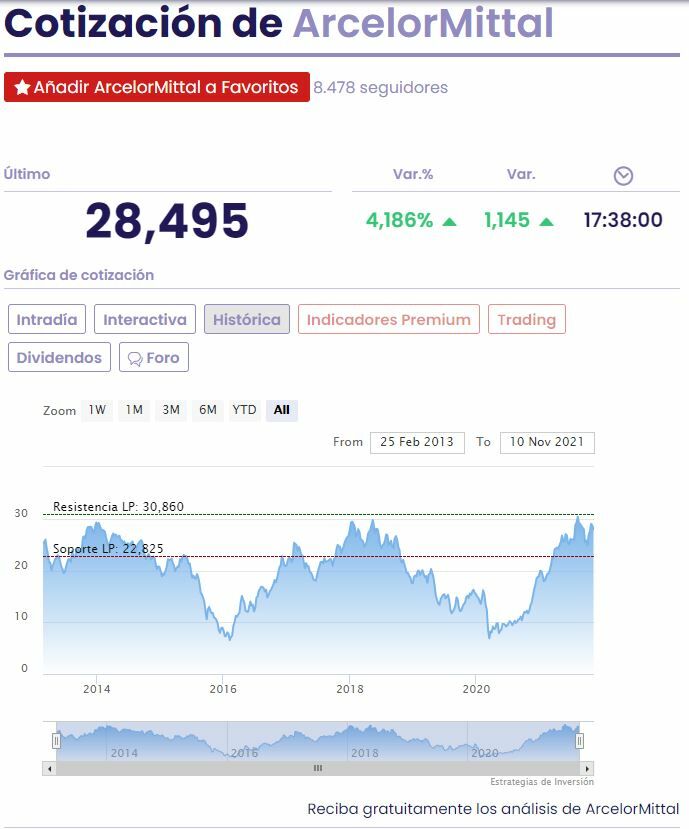Click the From date field 25 Feb 2013

417,443
